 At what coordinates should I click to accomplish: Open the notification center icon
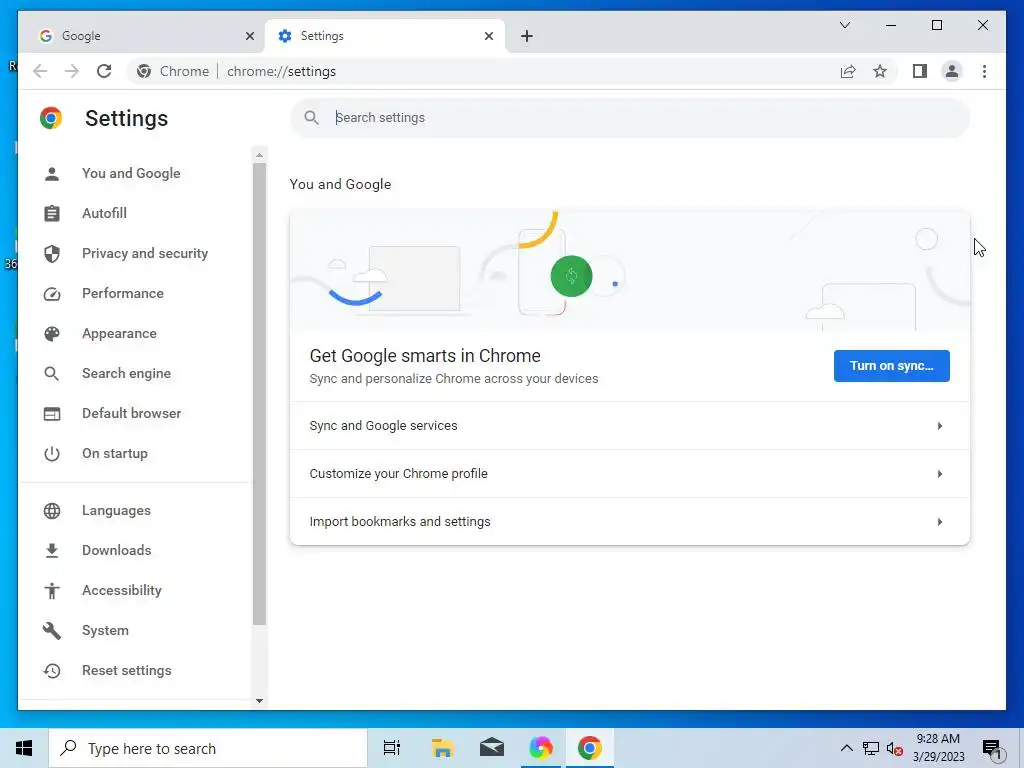click(992, 749)
